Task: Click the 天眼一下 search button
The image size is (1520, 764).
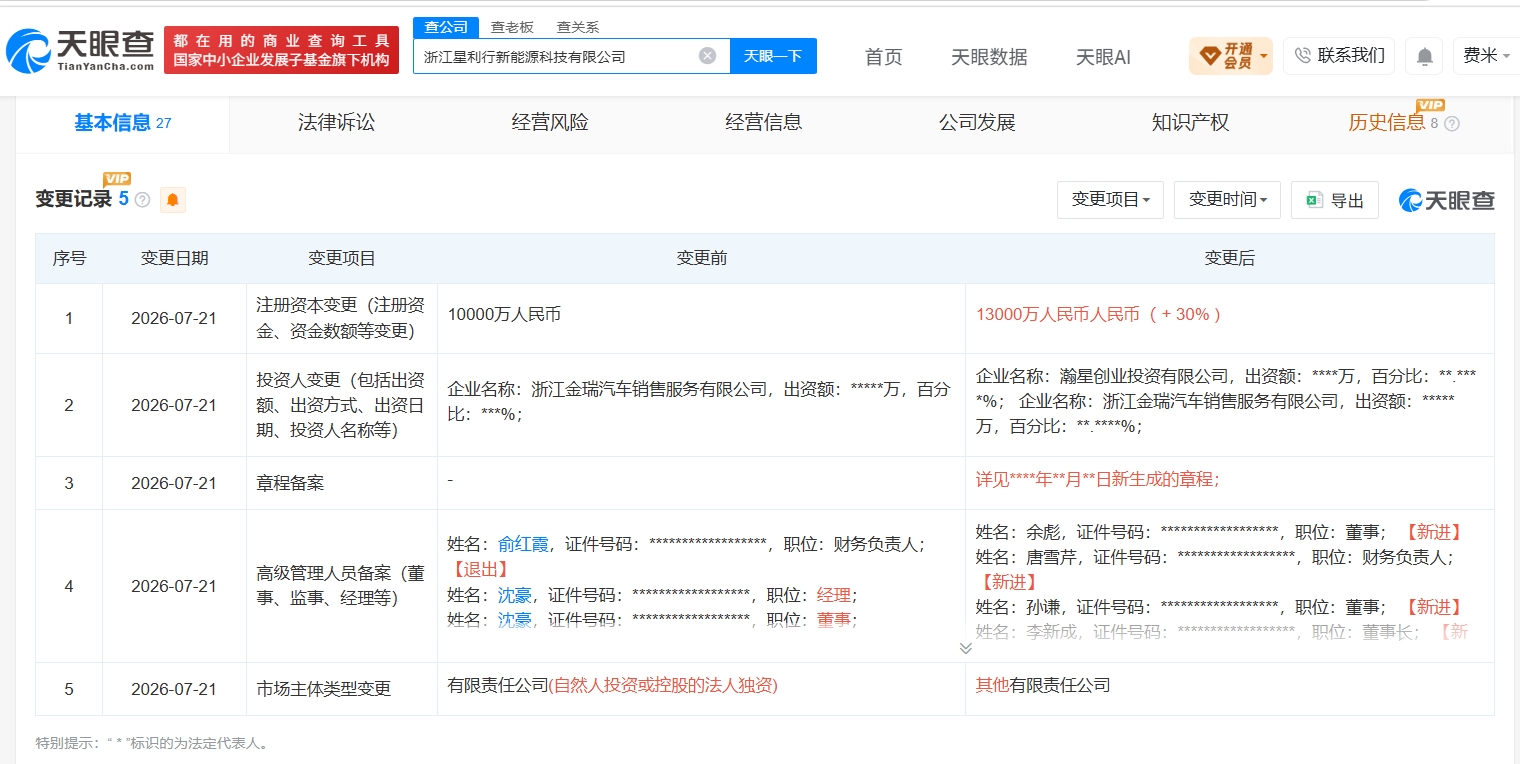Action: (773, 56)
